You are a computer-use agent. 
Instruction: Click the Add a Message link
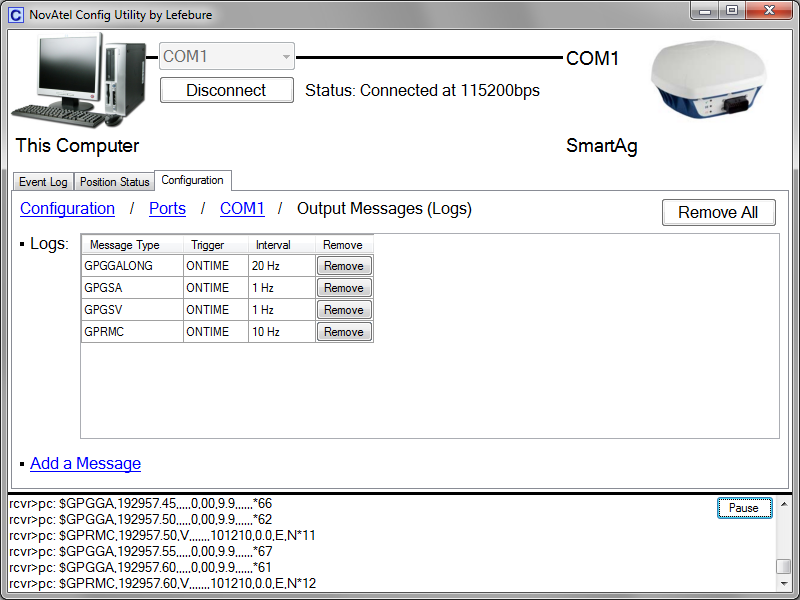85,464
